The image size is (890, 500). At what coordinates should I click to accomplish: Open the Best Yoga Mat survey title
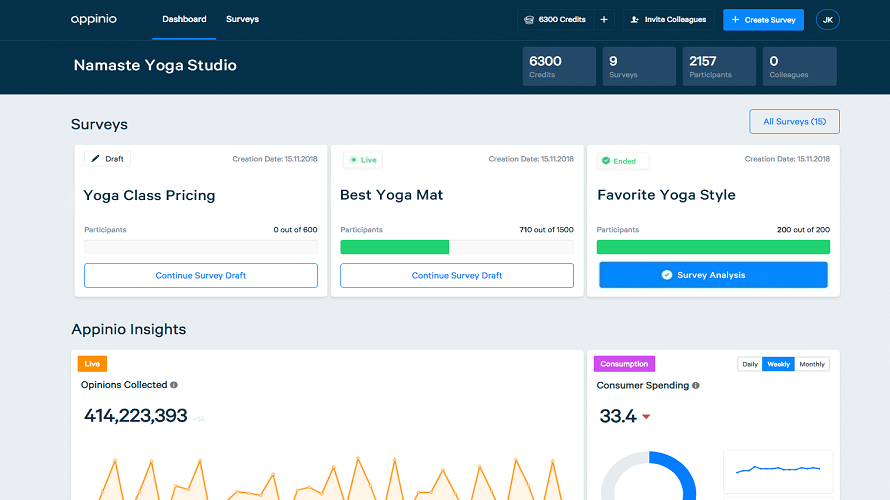[391, 195]
